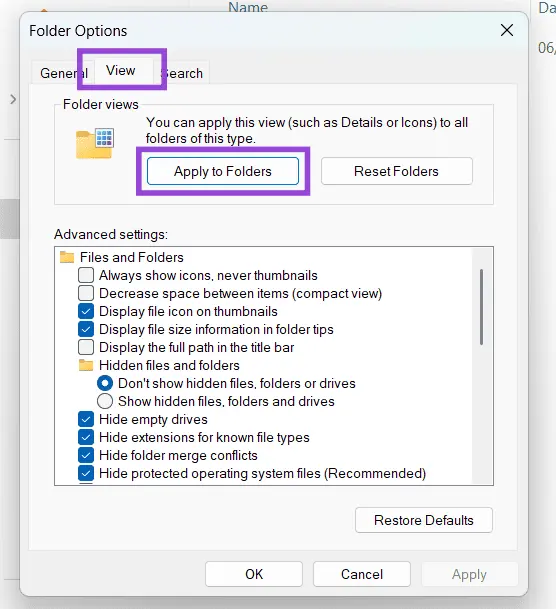Viewport: 556px width, 609px height.
Task: Uncheck Hide extensions for known file types
Action: click(x=86, y=437)
